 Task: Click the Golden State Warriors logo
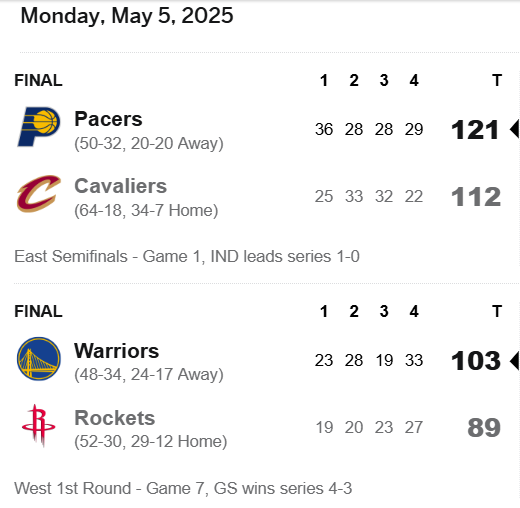[39, 359]
